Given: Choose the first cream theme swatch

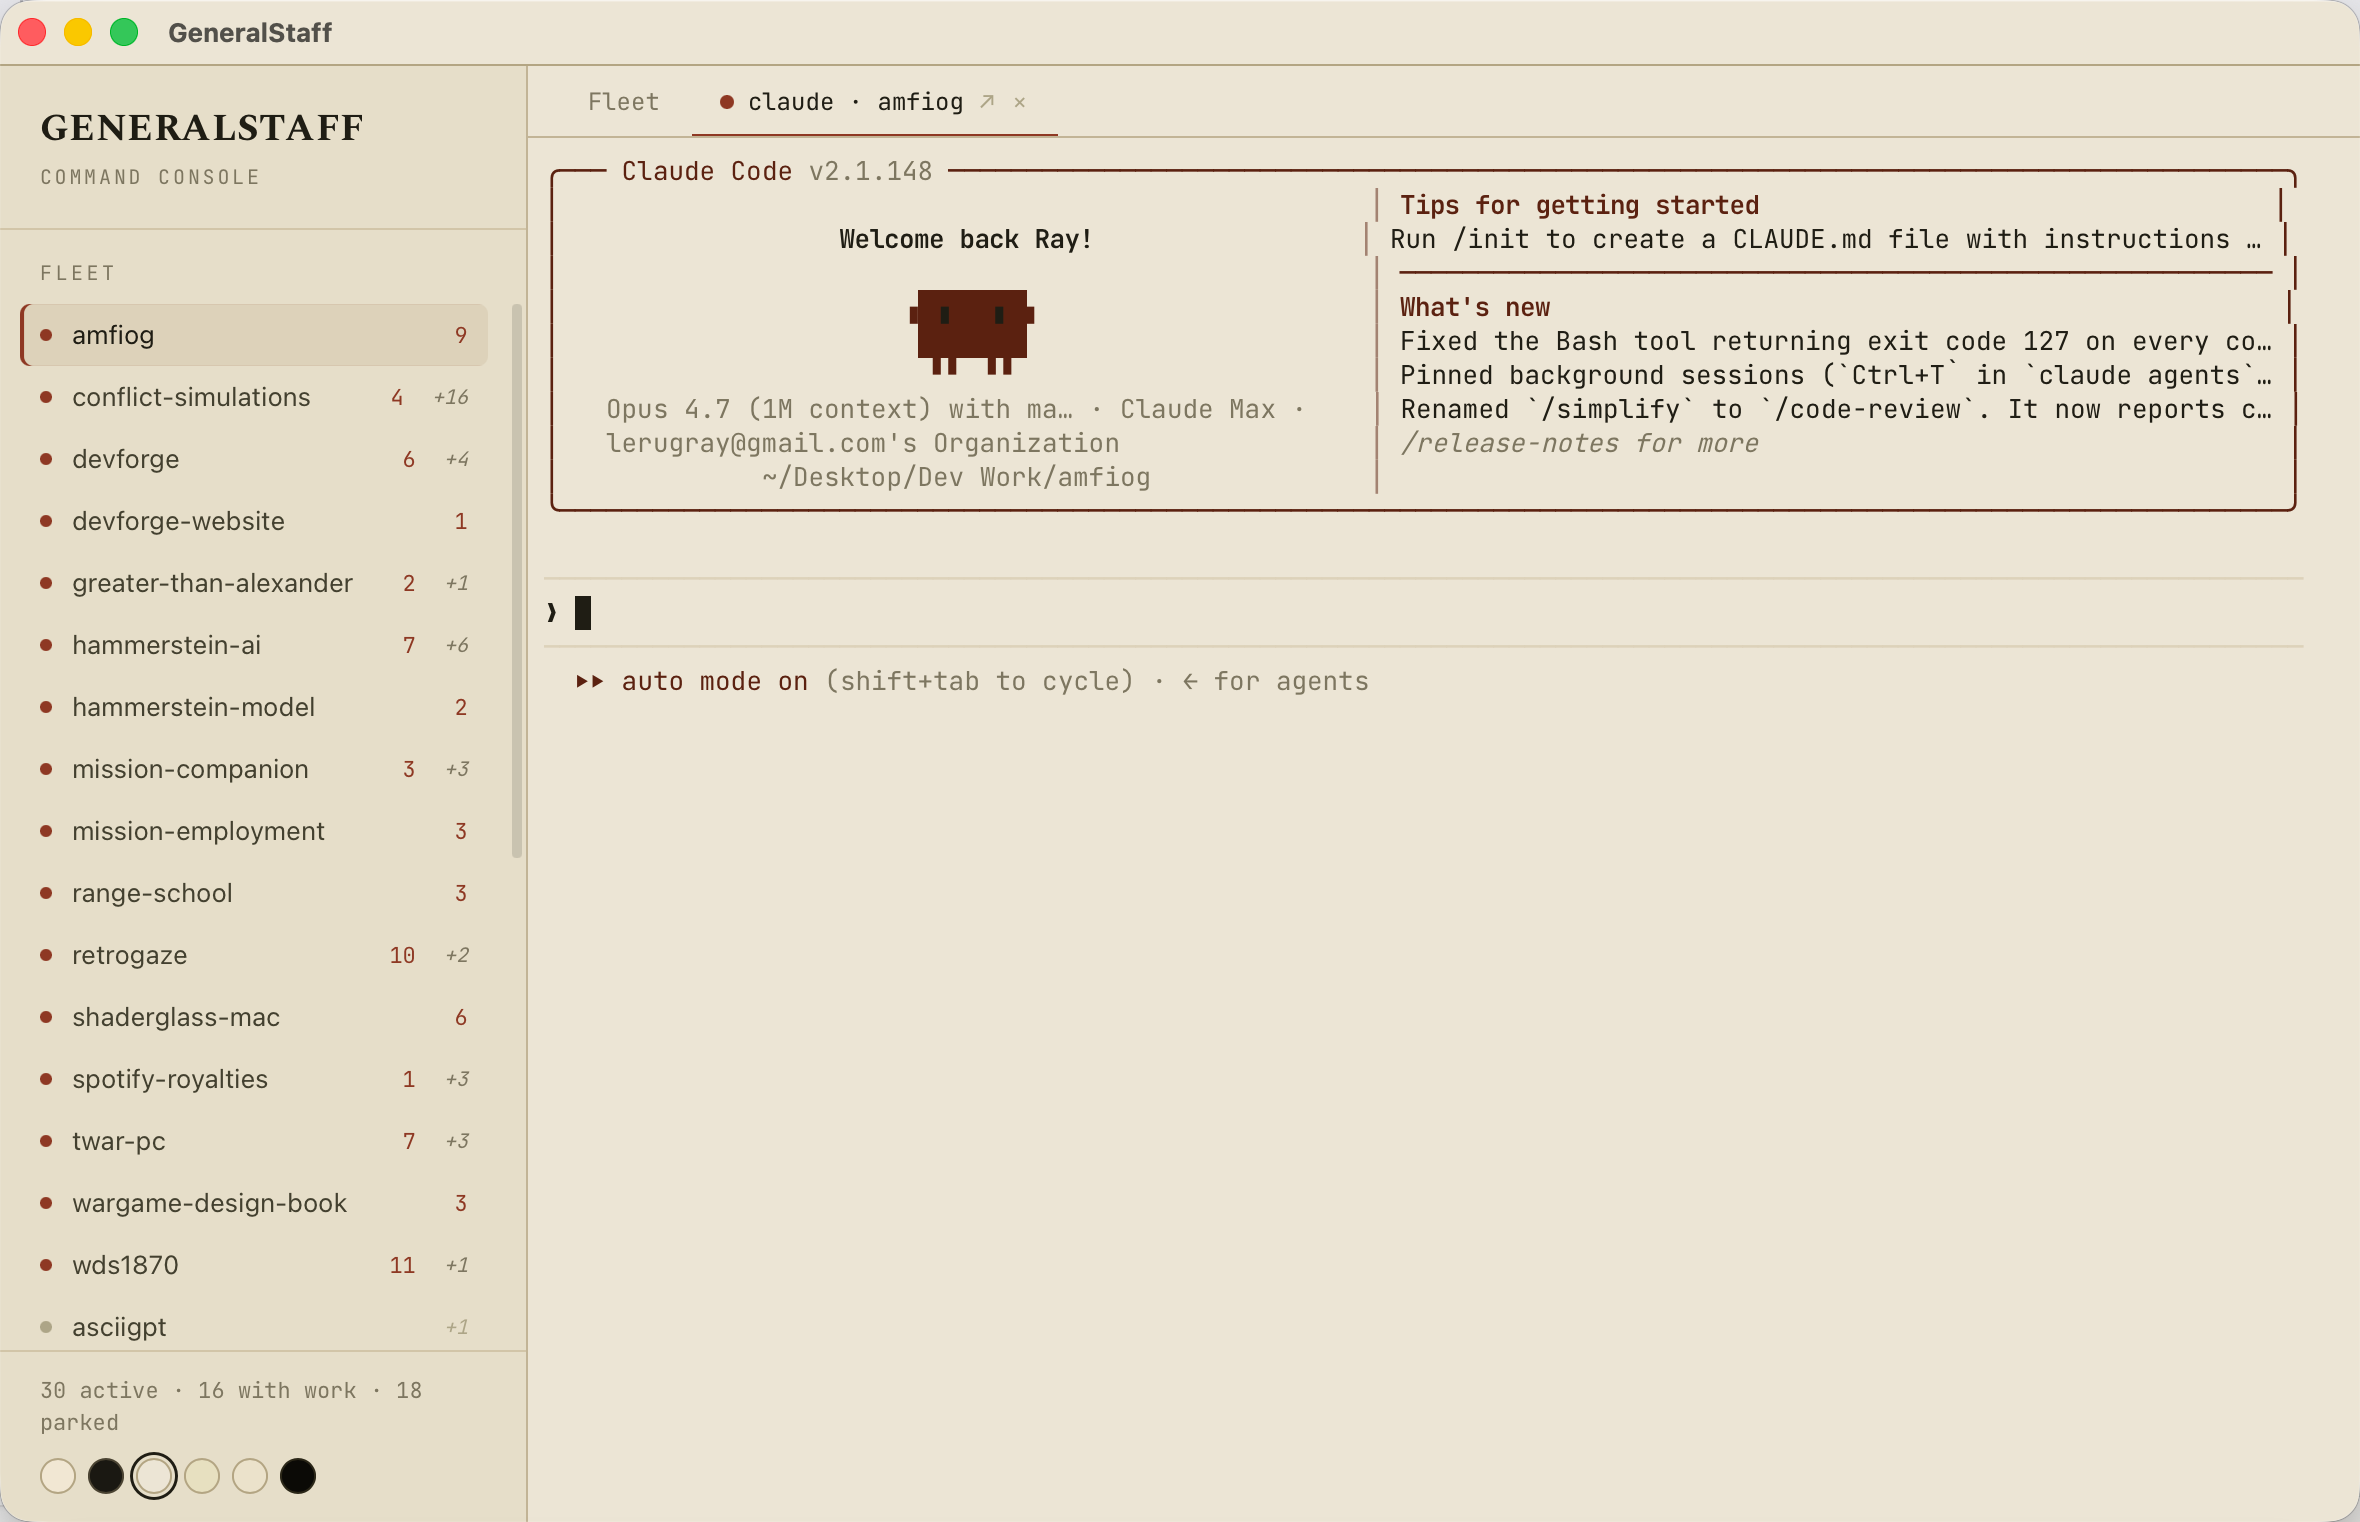Looking at the screenshot, I should tap(58, 1476).
